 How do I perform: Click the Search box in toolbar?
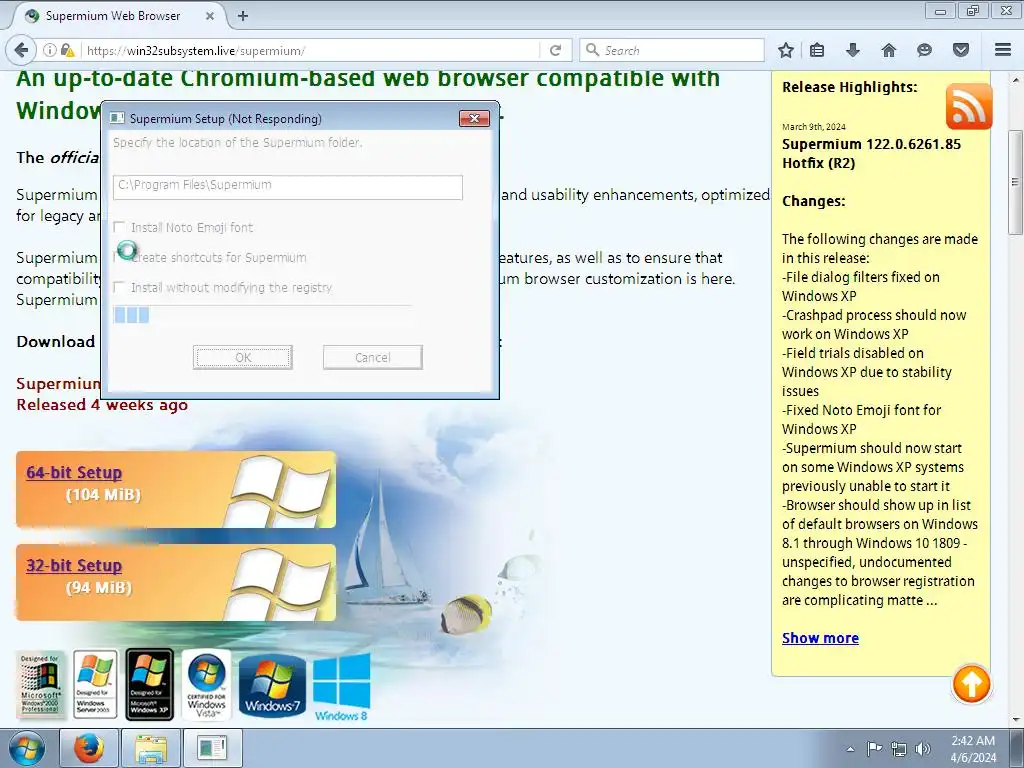coord(672,50)
